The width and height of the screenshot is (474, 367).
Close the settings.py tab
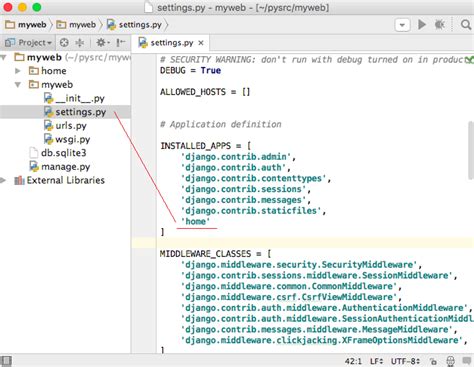(x=201, y=43)
